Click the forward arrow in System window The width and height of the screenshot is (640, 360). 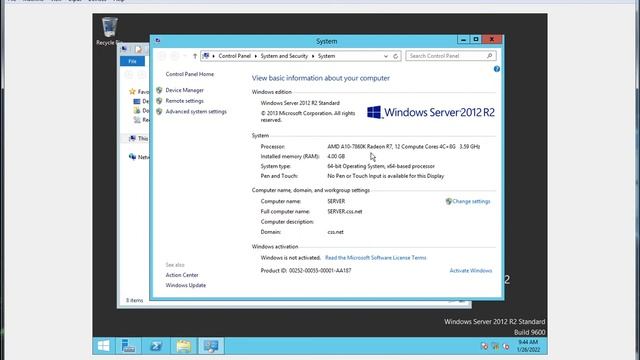(175, 56)
